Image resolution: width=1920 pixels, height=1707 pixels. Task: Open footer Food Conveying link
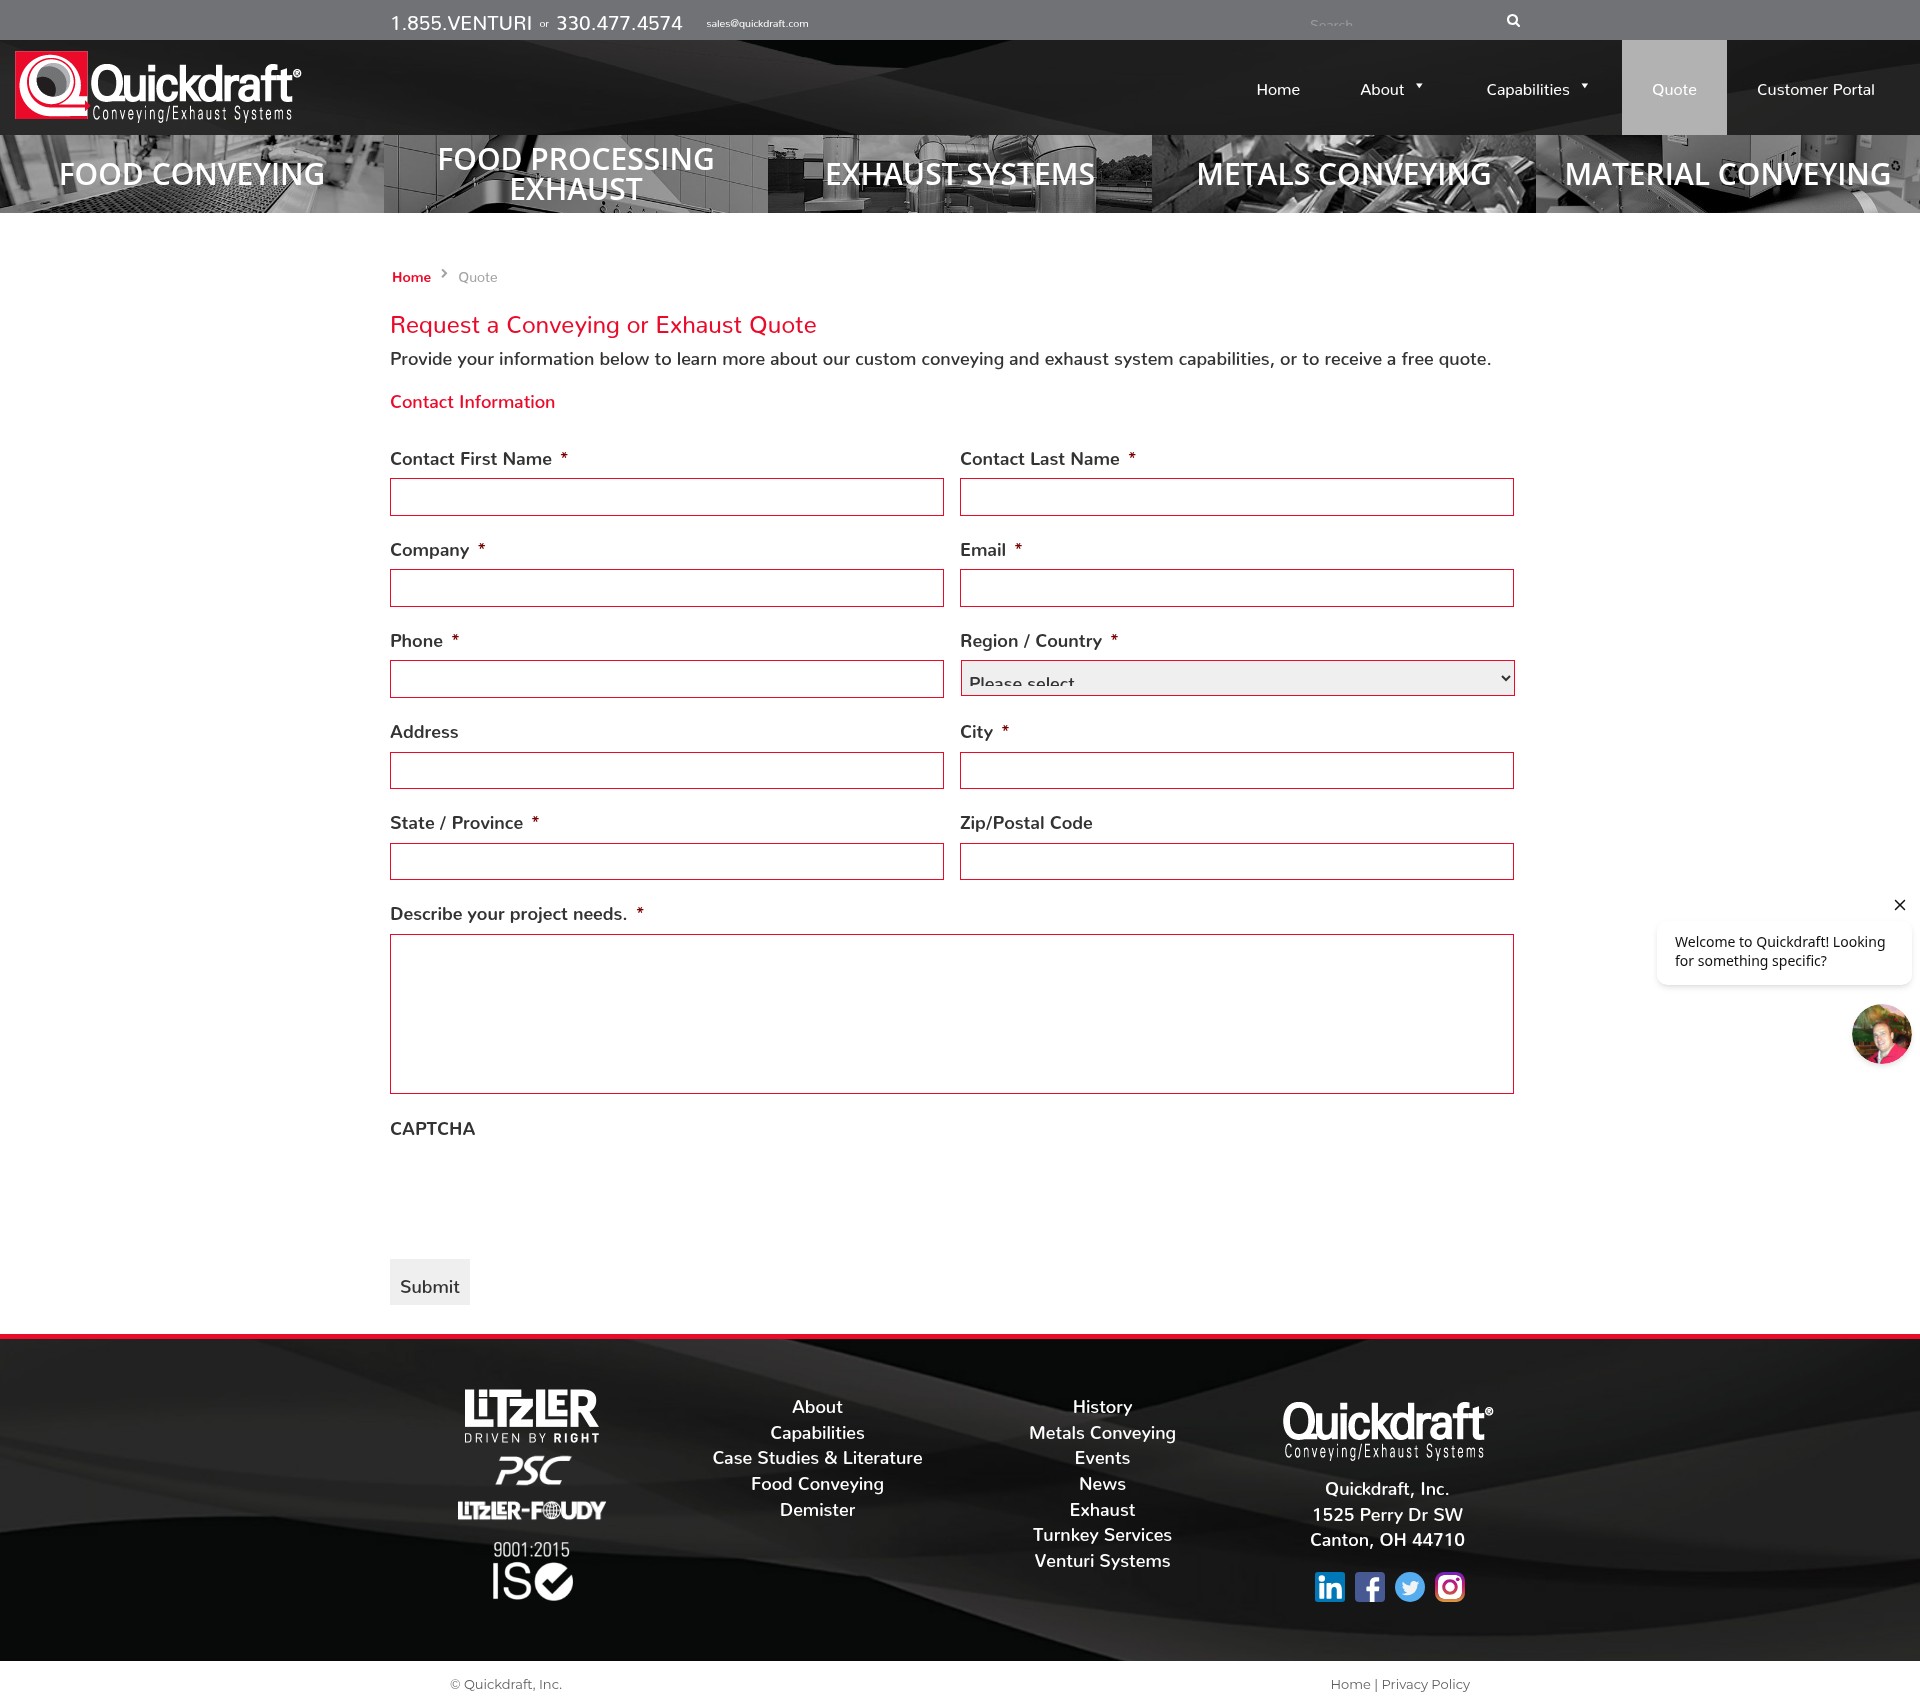click(817, 1484)
